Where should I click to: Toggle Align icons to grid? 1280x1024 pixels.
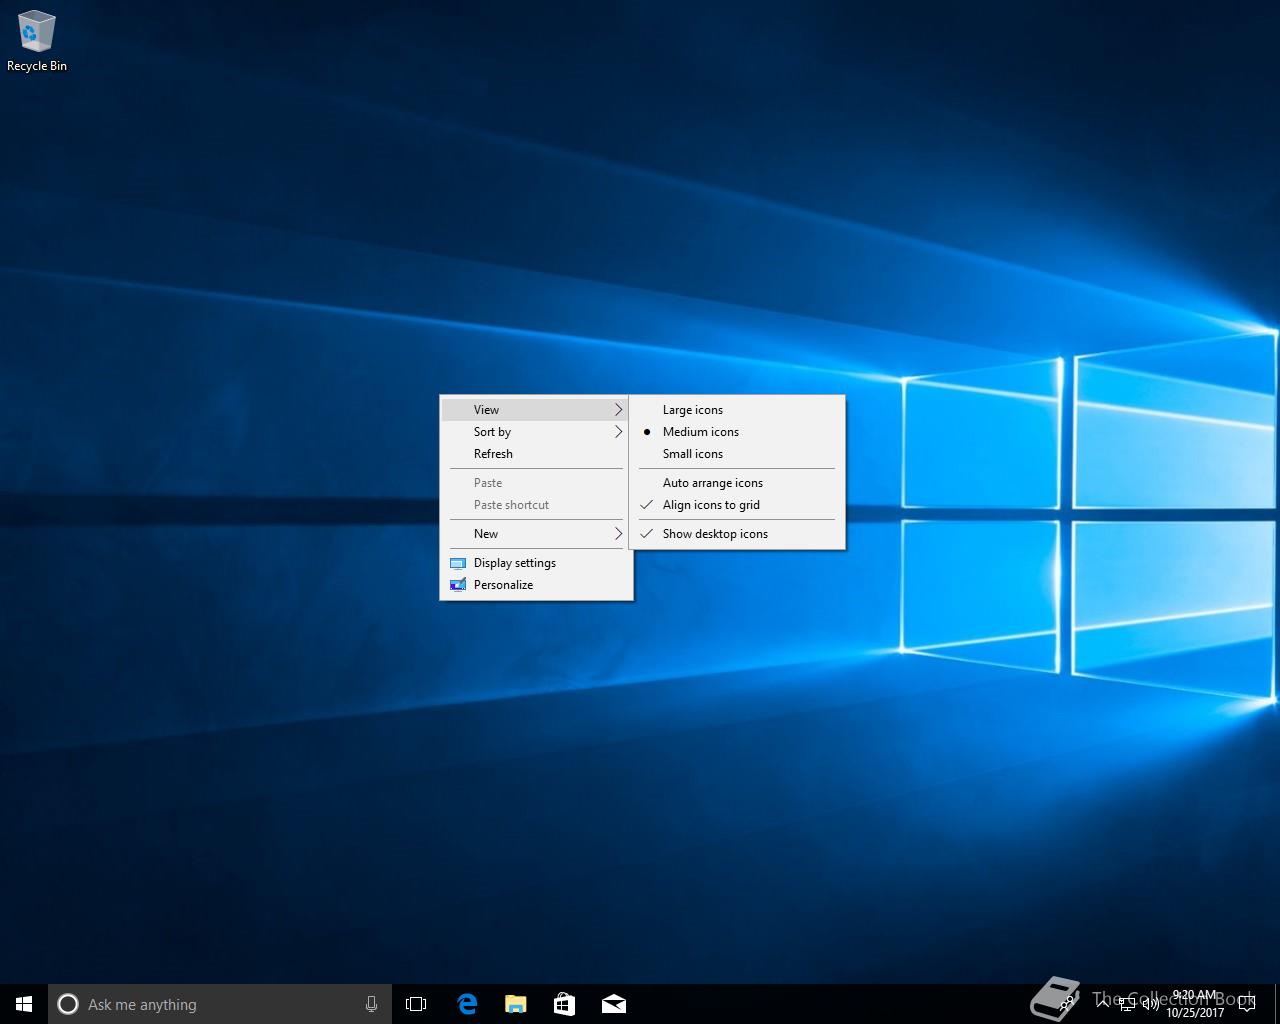[710, 505]
